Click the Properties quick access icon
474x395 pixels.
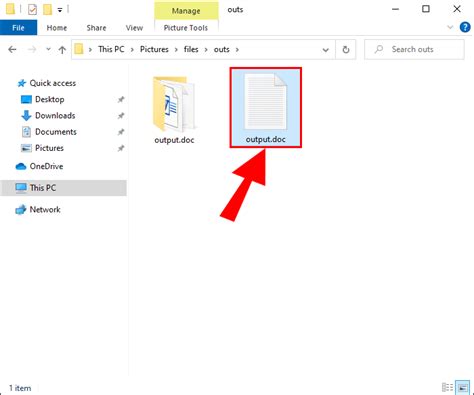pos(32,10)
